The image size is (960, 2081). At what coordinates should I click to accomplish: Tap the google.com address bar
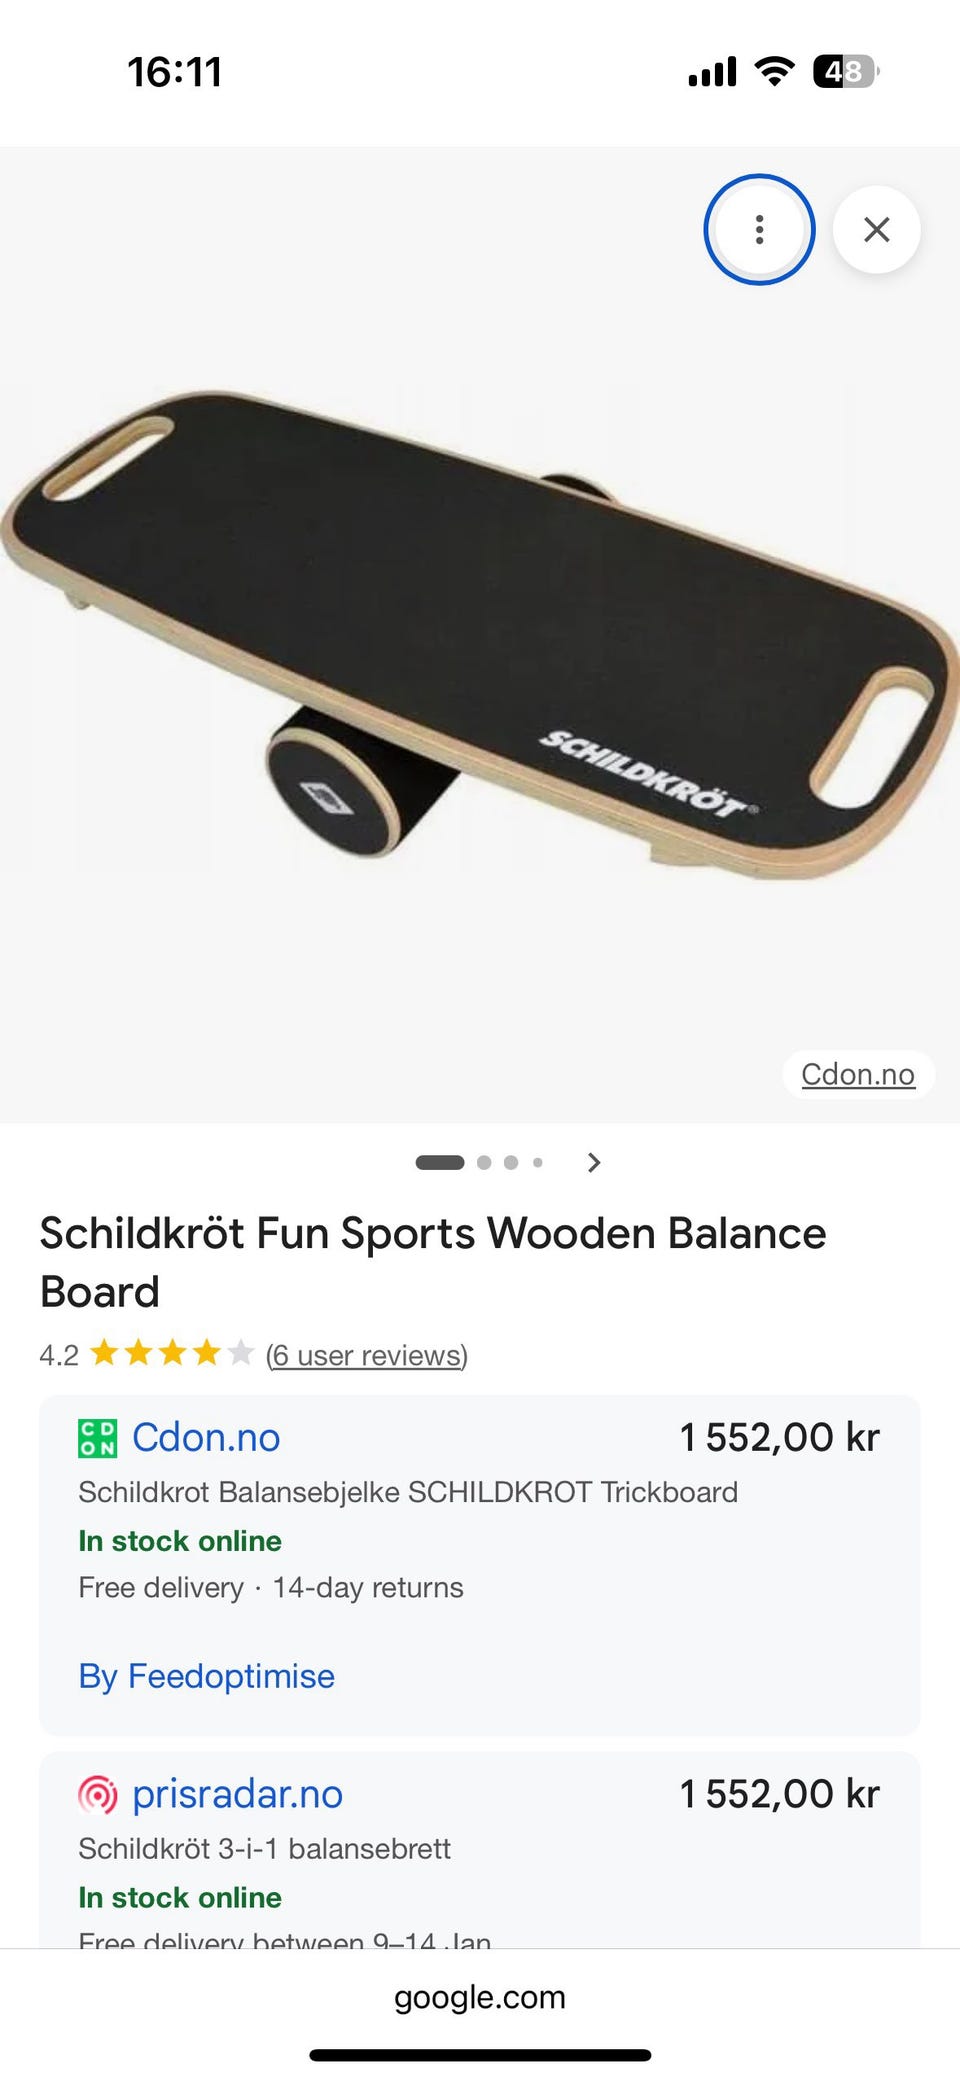(x=480, y=1997)
